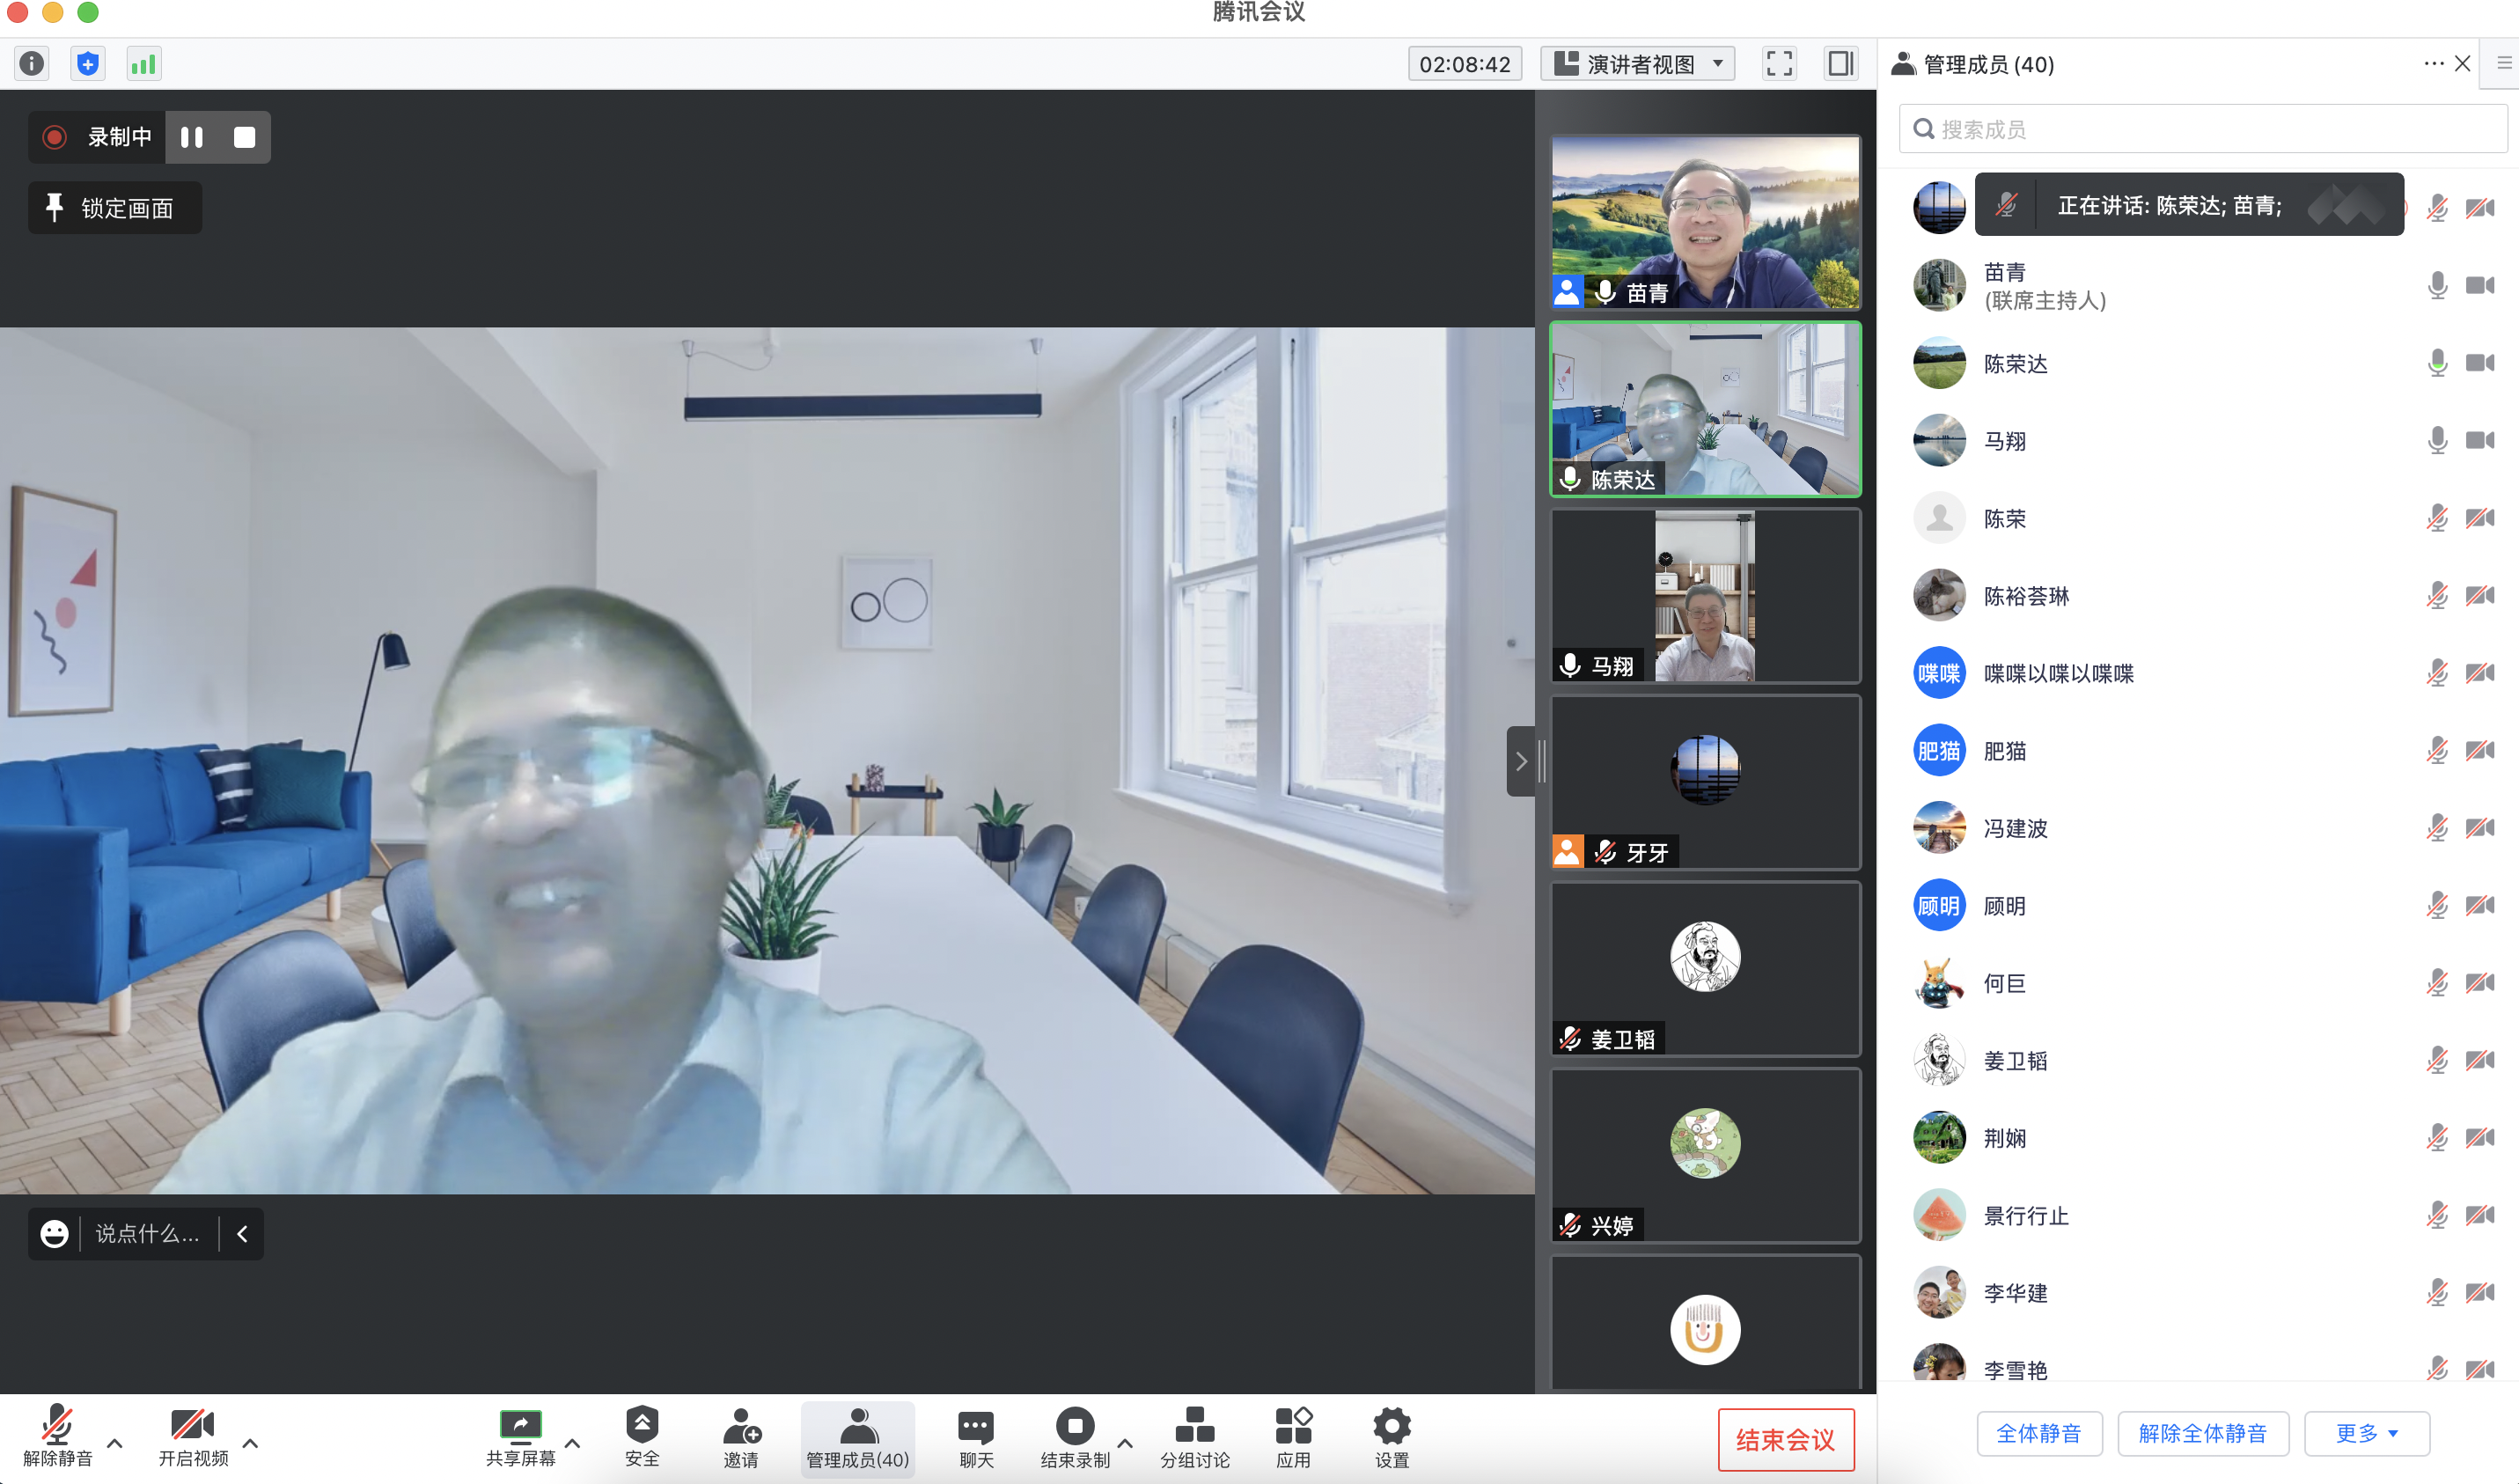The image size is (2519, 1484).
Task: Unmute microphone with 解除静音
Action: (57, 1425)
